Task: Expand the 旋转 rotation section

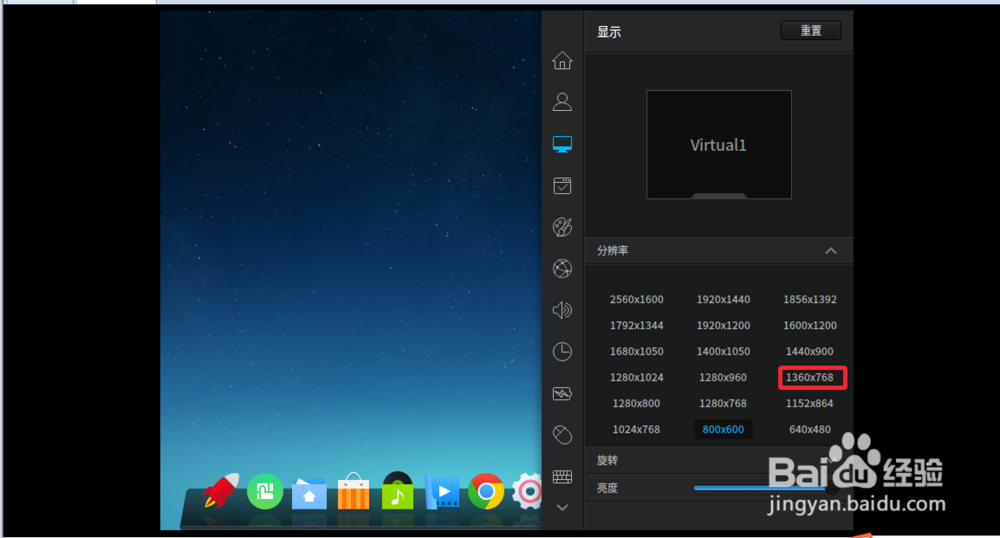Action: click(719, 460)
